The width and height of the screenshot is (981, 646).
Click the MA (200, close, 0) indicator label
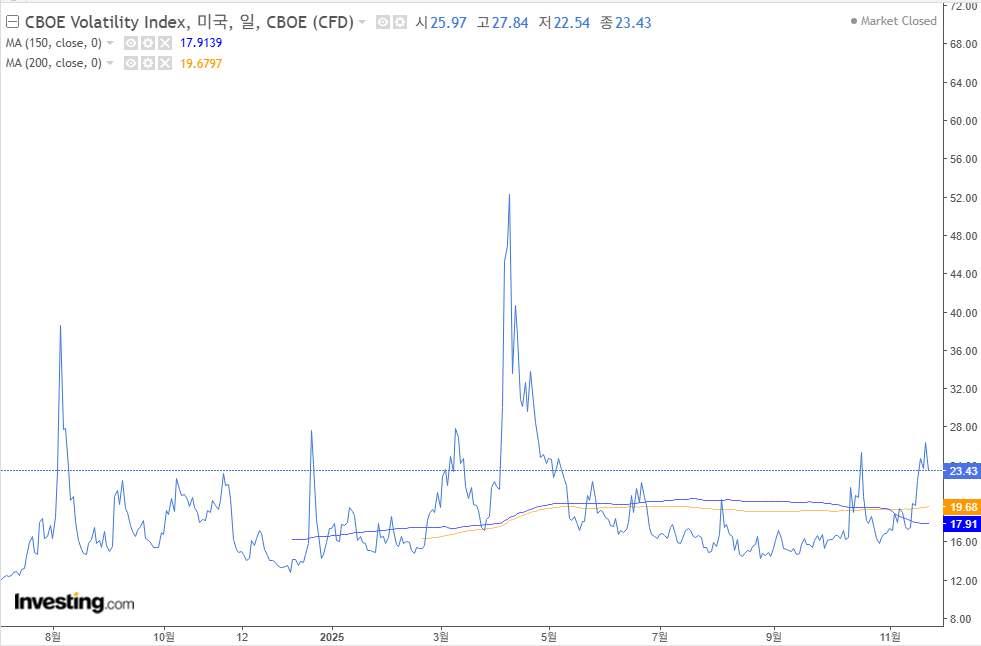[54, 63]
